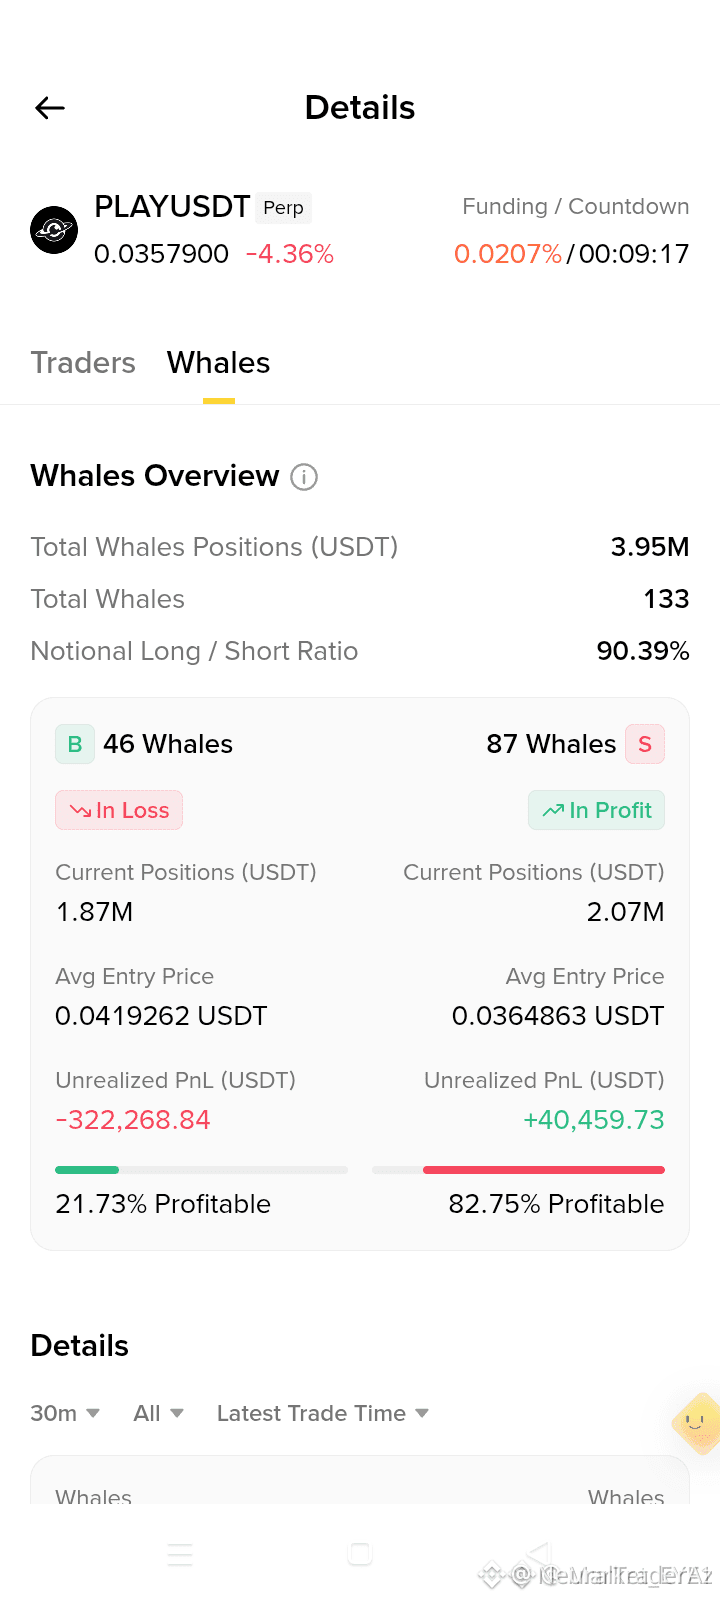This screenshot has width=720, height=1600.
Task: Show Whales Overview info tooltip
Action: point(304,477)
